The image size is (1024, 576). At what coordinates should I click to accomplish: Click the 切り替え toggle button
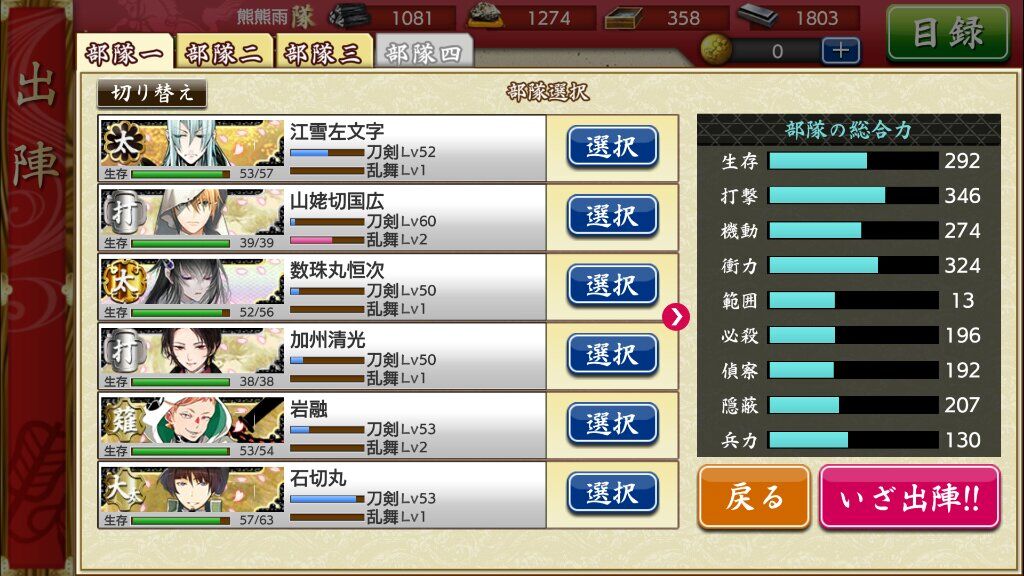152,93
